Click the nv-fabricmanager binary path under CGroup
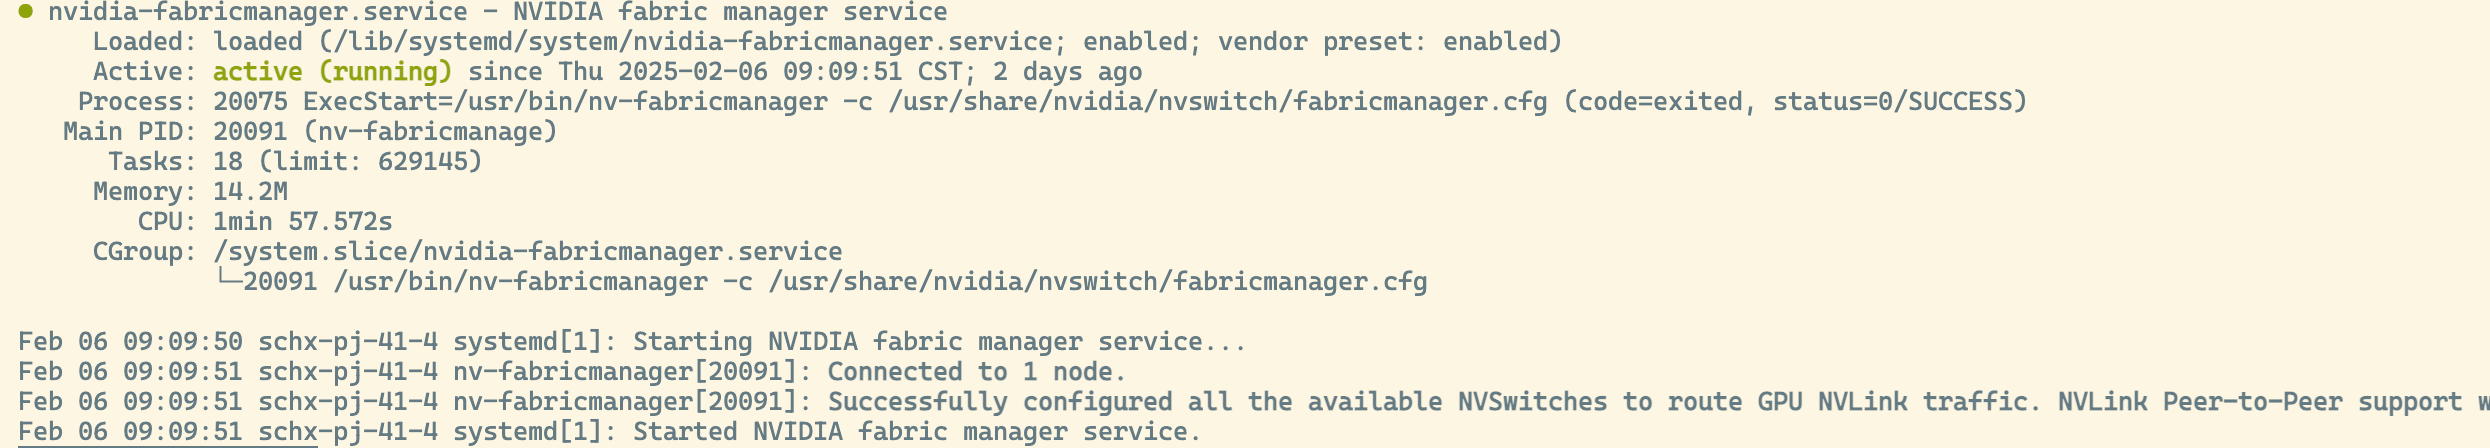The image size is (2490, 448). tap(520, 282)
